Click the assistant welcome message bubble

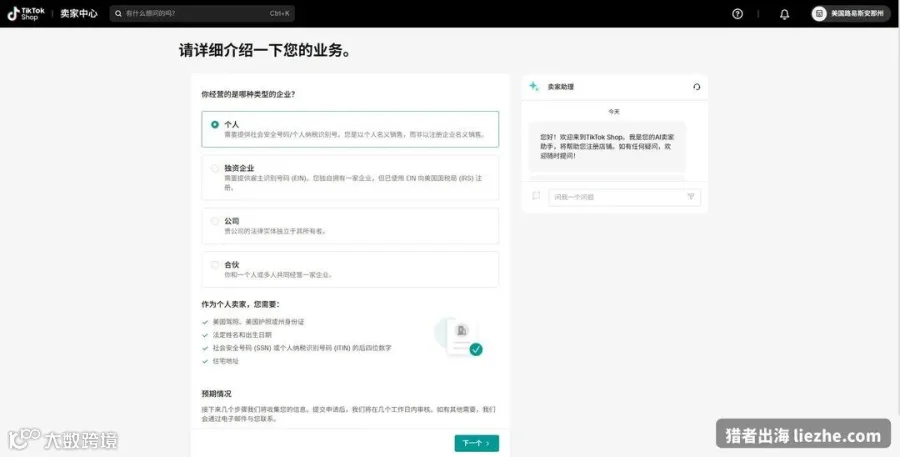[x=607, y=146]
